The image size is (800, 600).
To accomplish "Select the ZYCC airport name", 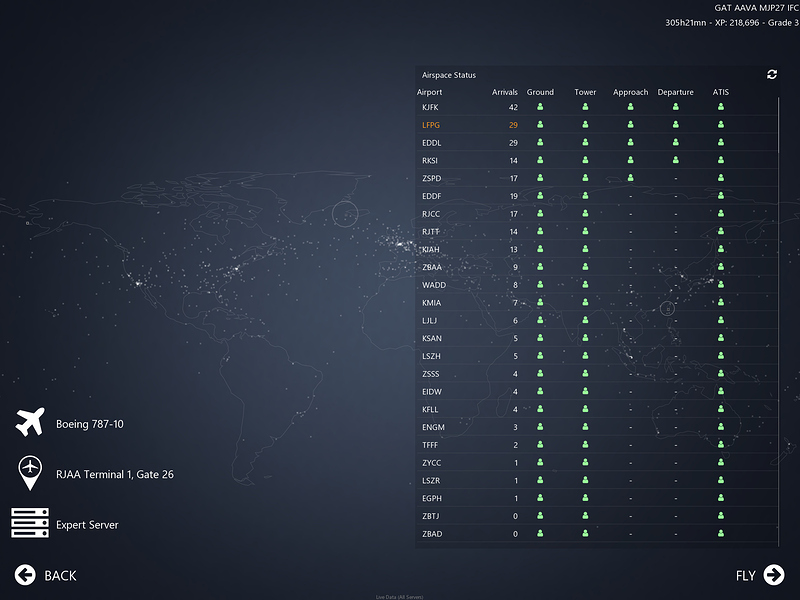I will coord(432,463).
